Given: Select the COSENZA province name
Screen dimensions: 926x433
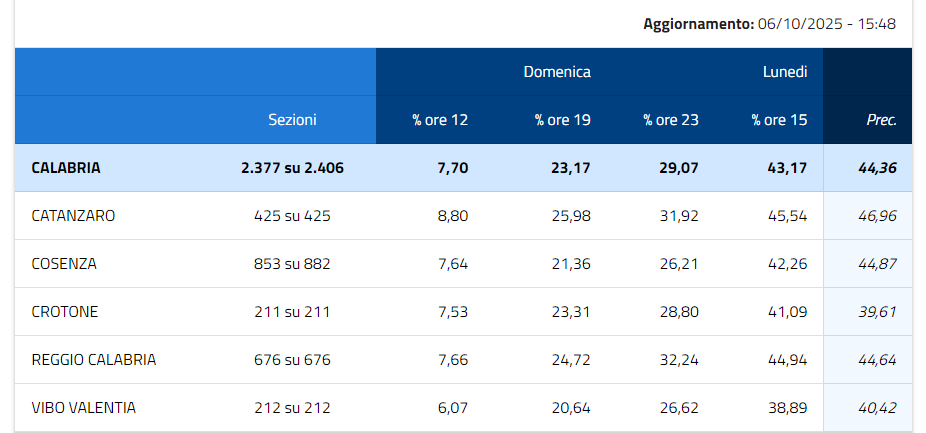Looking at the screenshot, I should tap(64, 264).
